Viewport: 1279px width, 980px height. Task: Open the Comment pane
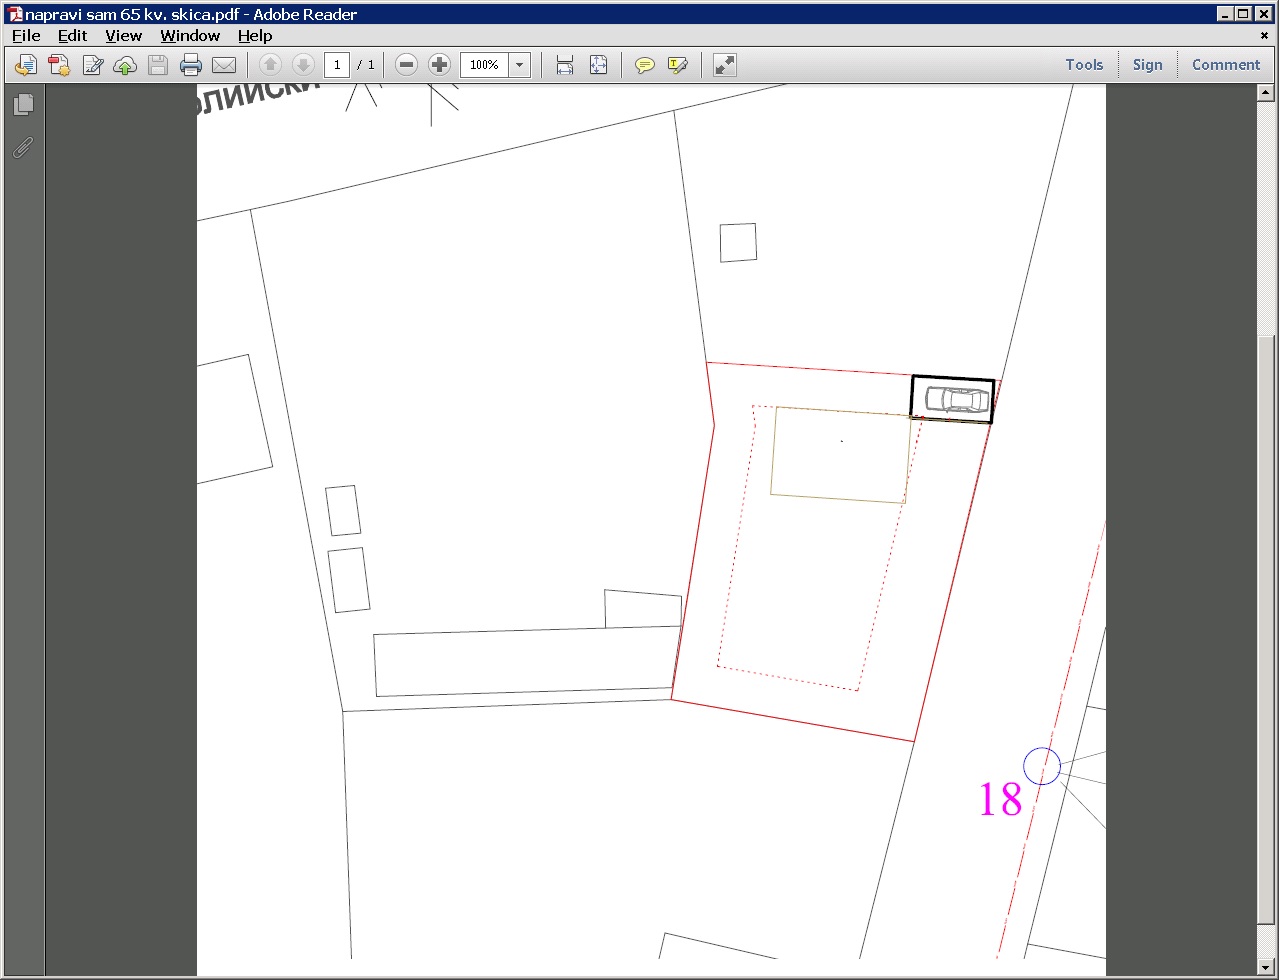click(1225, 65)
